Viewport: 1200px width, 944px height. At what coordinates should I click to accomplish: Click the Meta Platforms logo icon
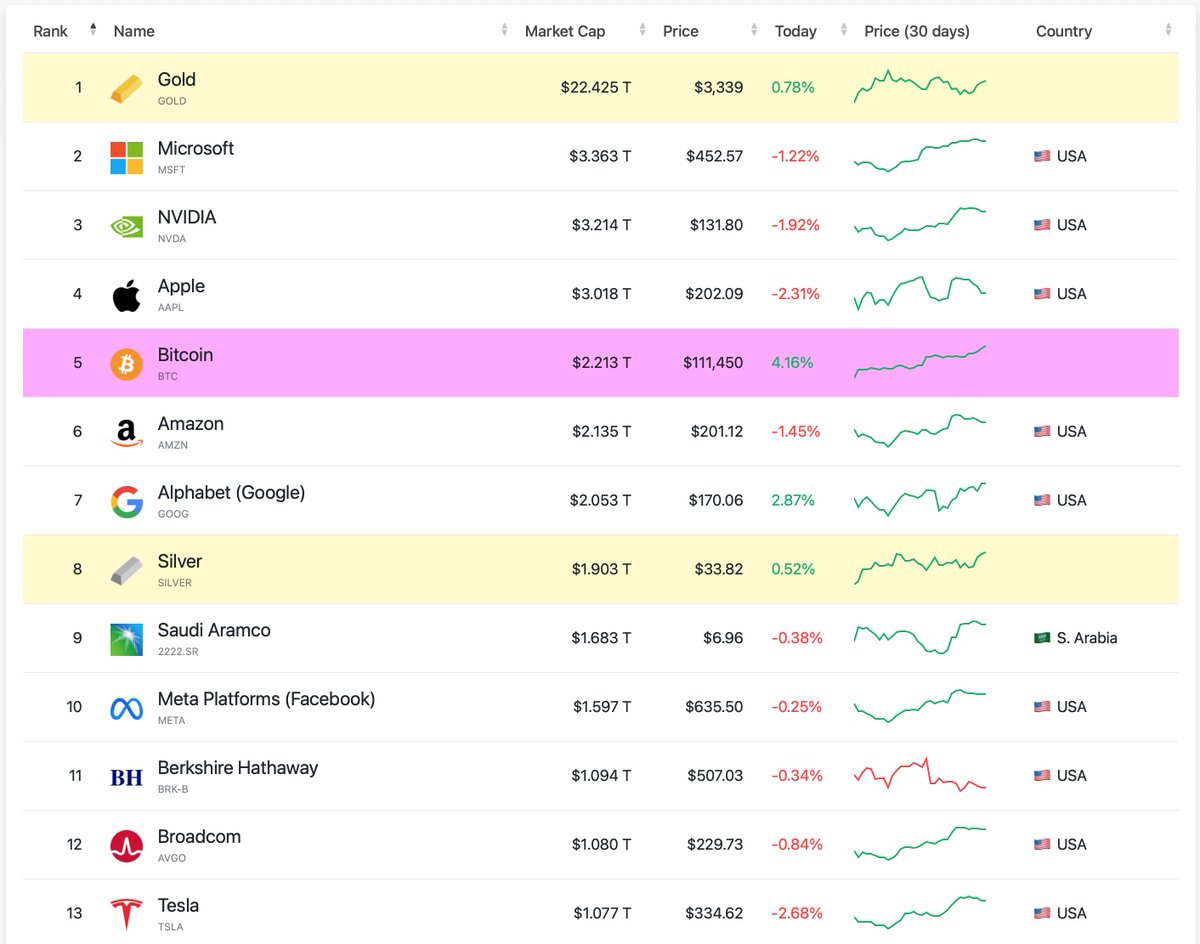pyautogui.click(x=126, y=708)
